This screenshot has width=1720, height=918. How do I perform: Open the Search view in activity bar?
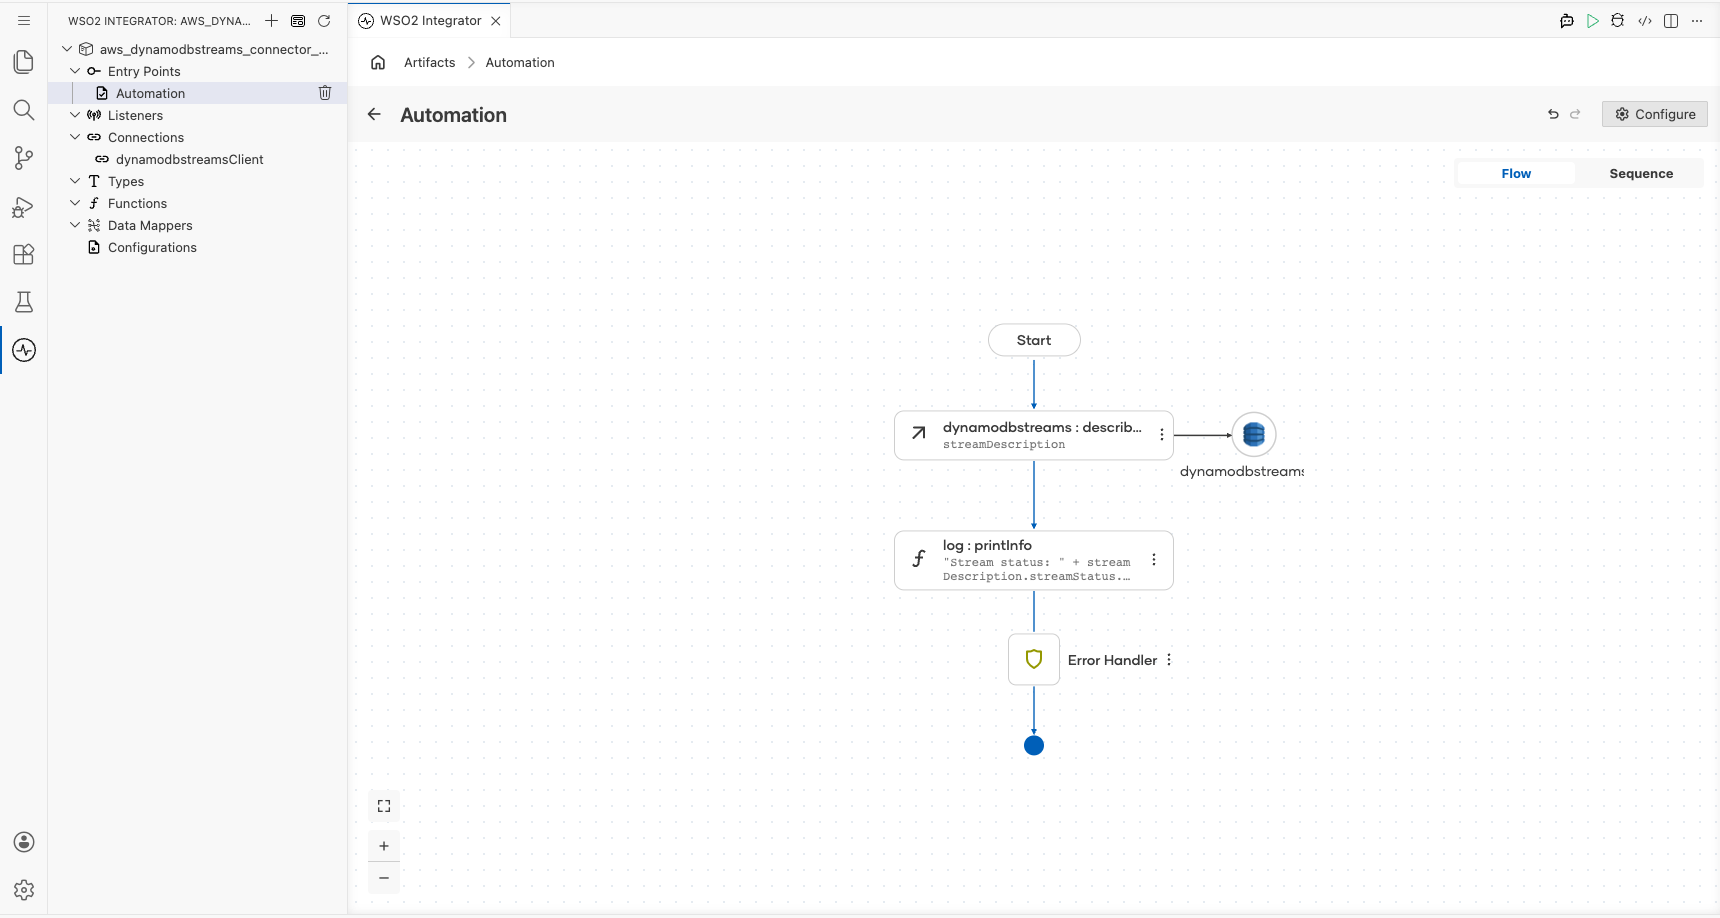tap(24, 110)
